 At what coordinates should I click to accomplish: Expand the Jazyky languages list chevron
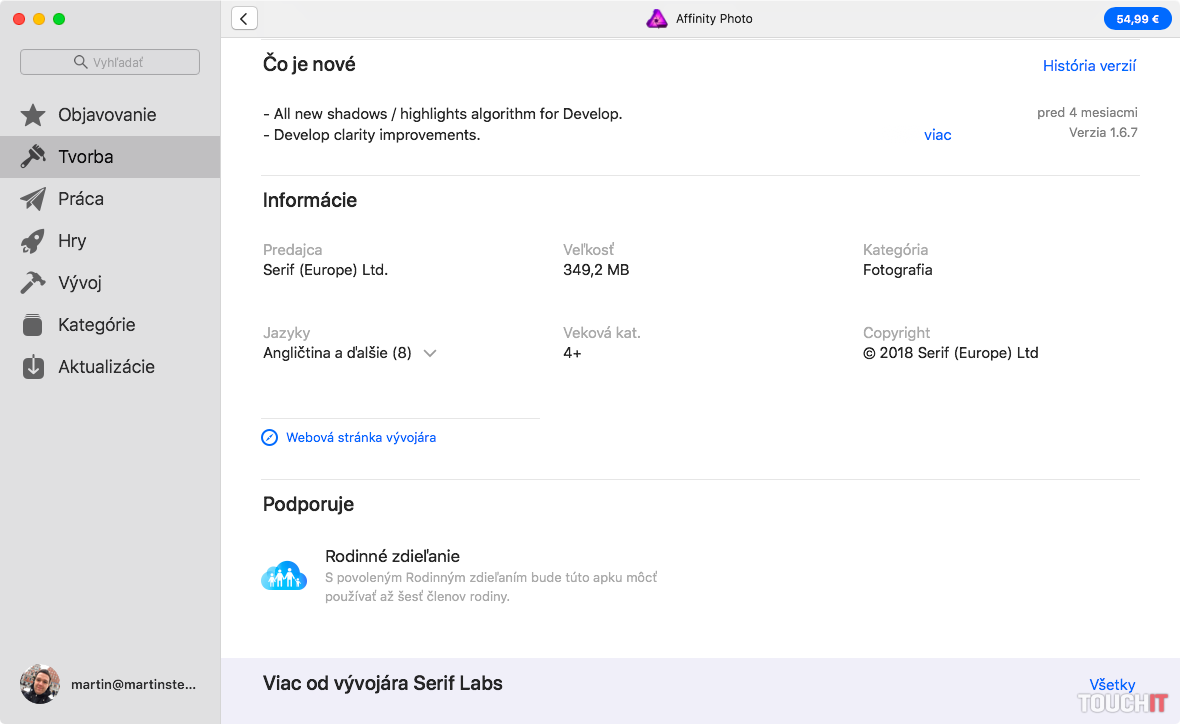430,353
